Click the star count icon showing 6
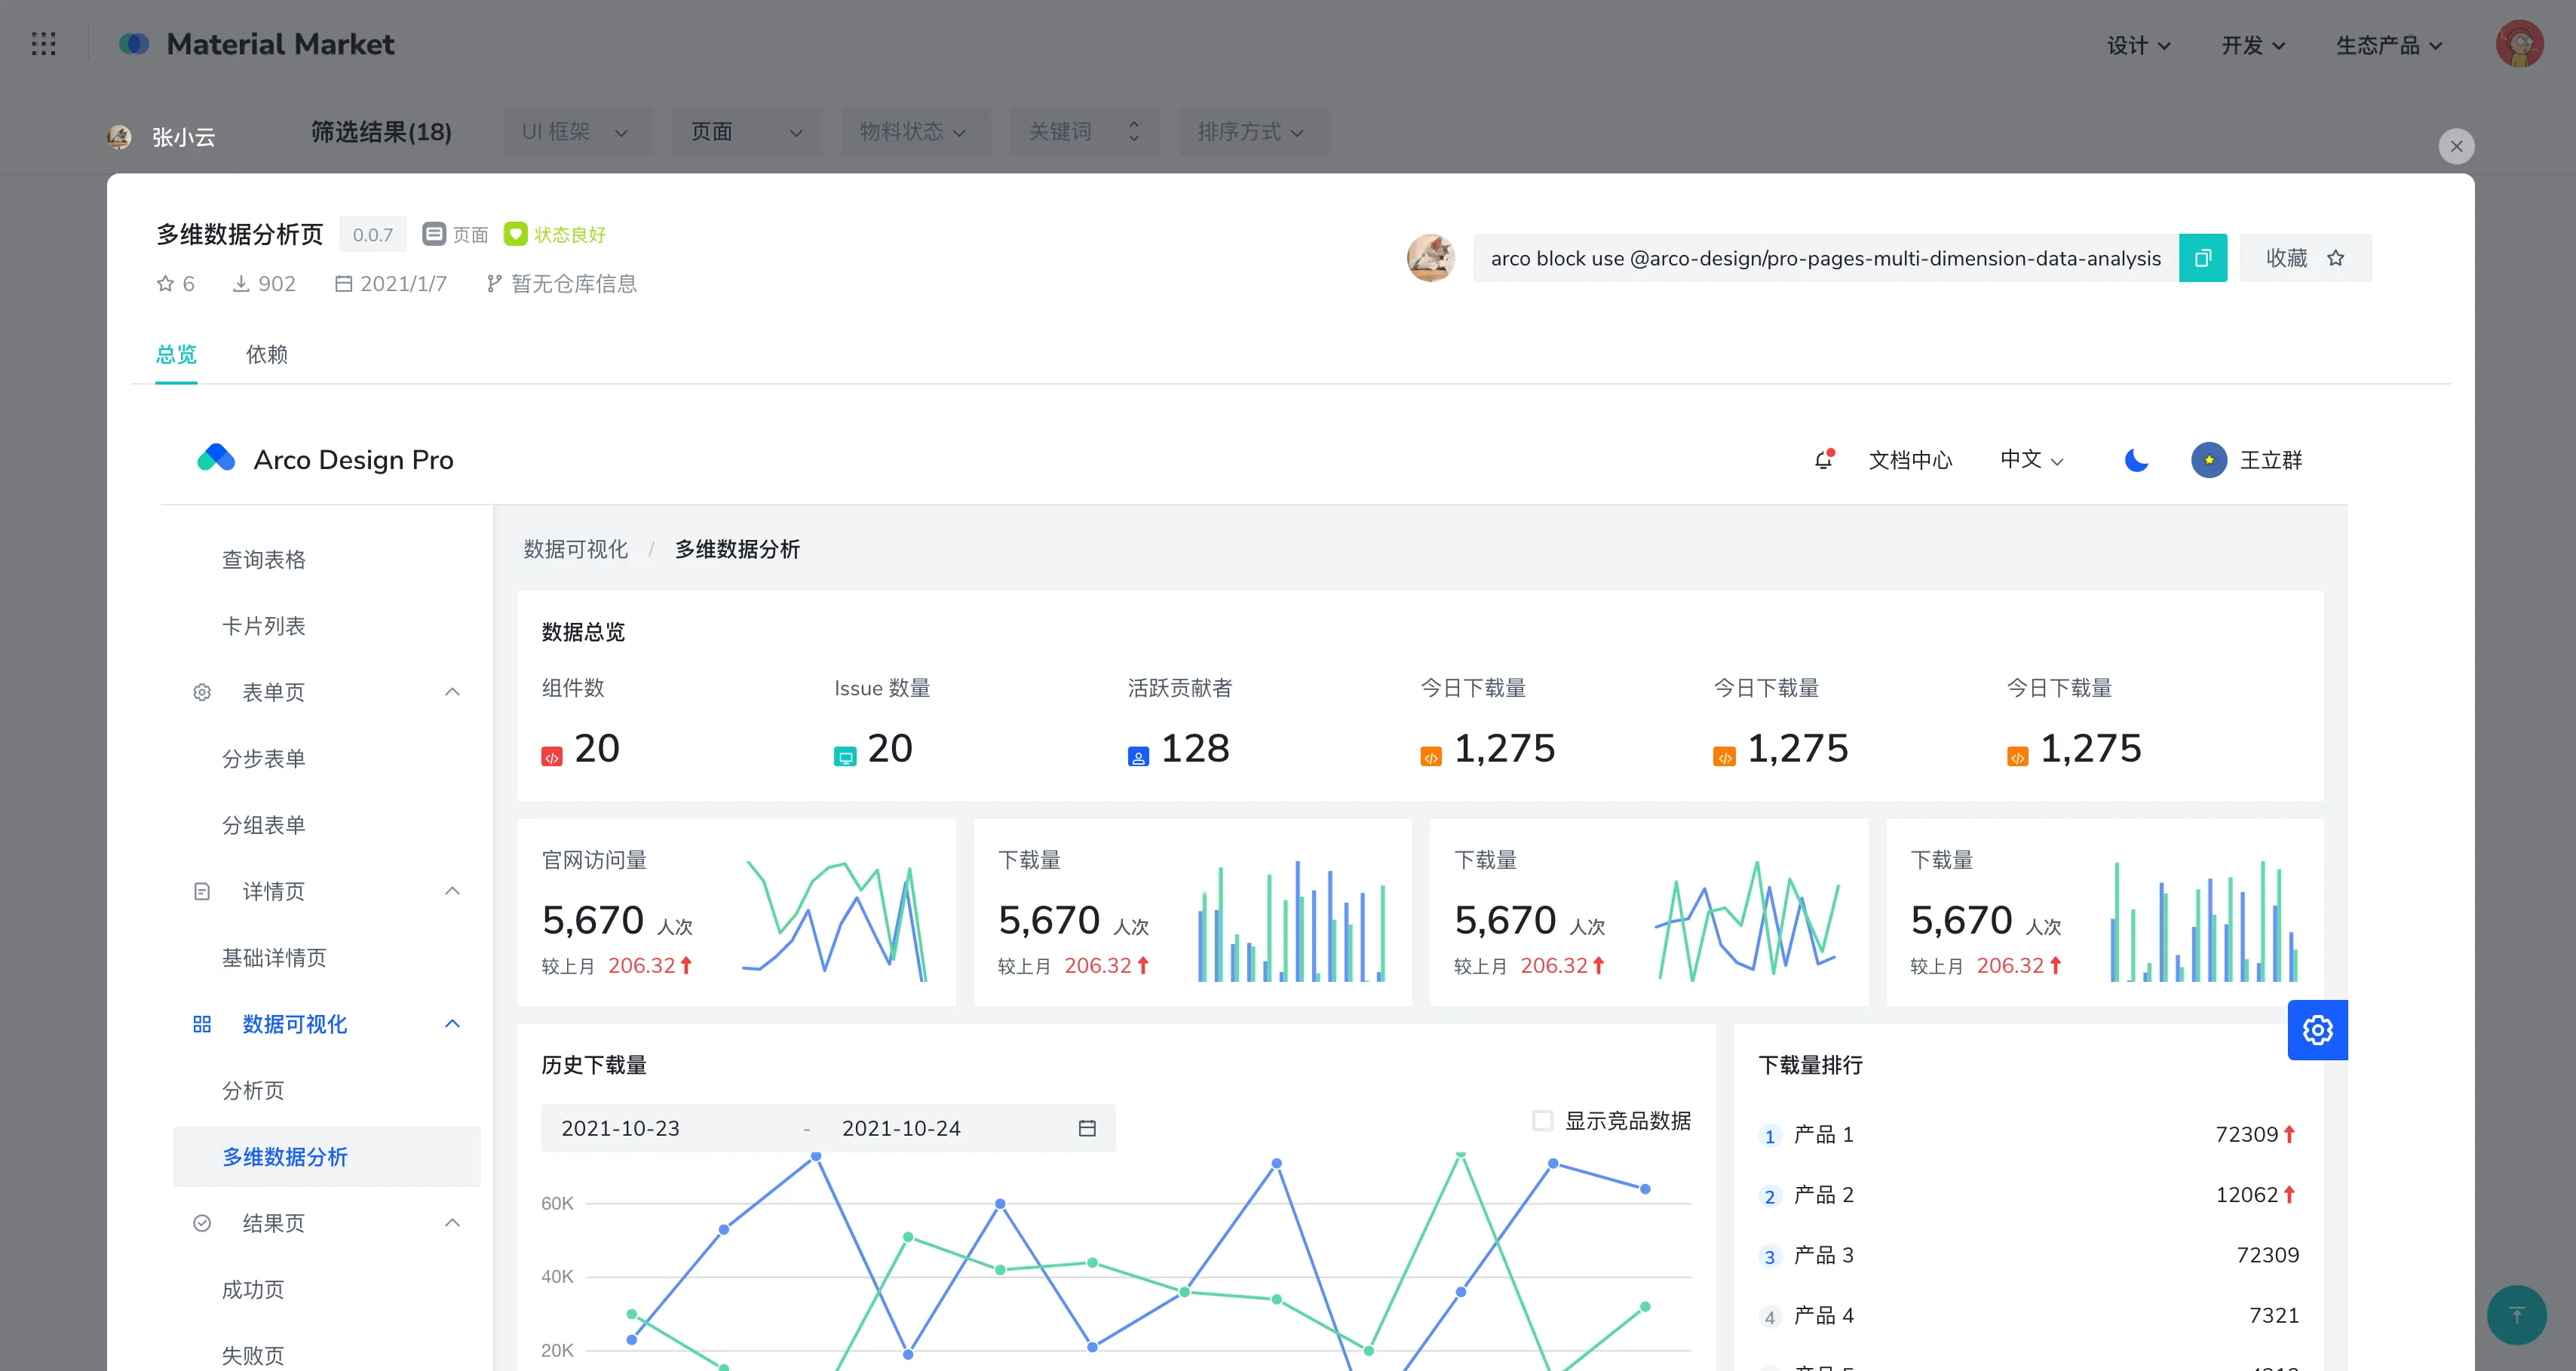The height and width of the screenshot is (1371, 2576). pos(165,284)
